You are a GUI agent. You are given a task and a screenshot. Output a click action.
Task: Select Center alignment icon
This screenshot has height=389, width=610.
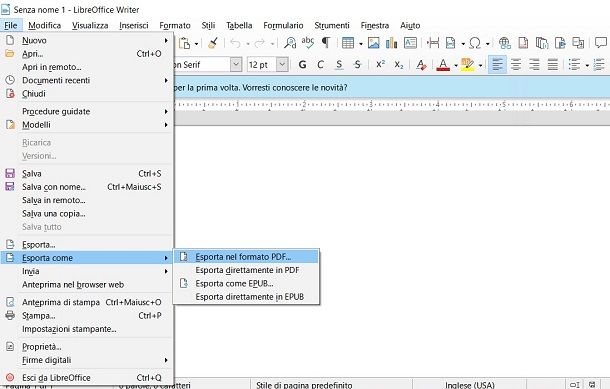516,65
